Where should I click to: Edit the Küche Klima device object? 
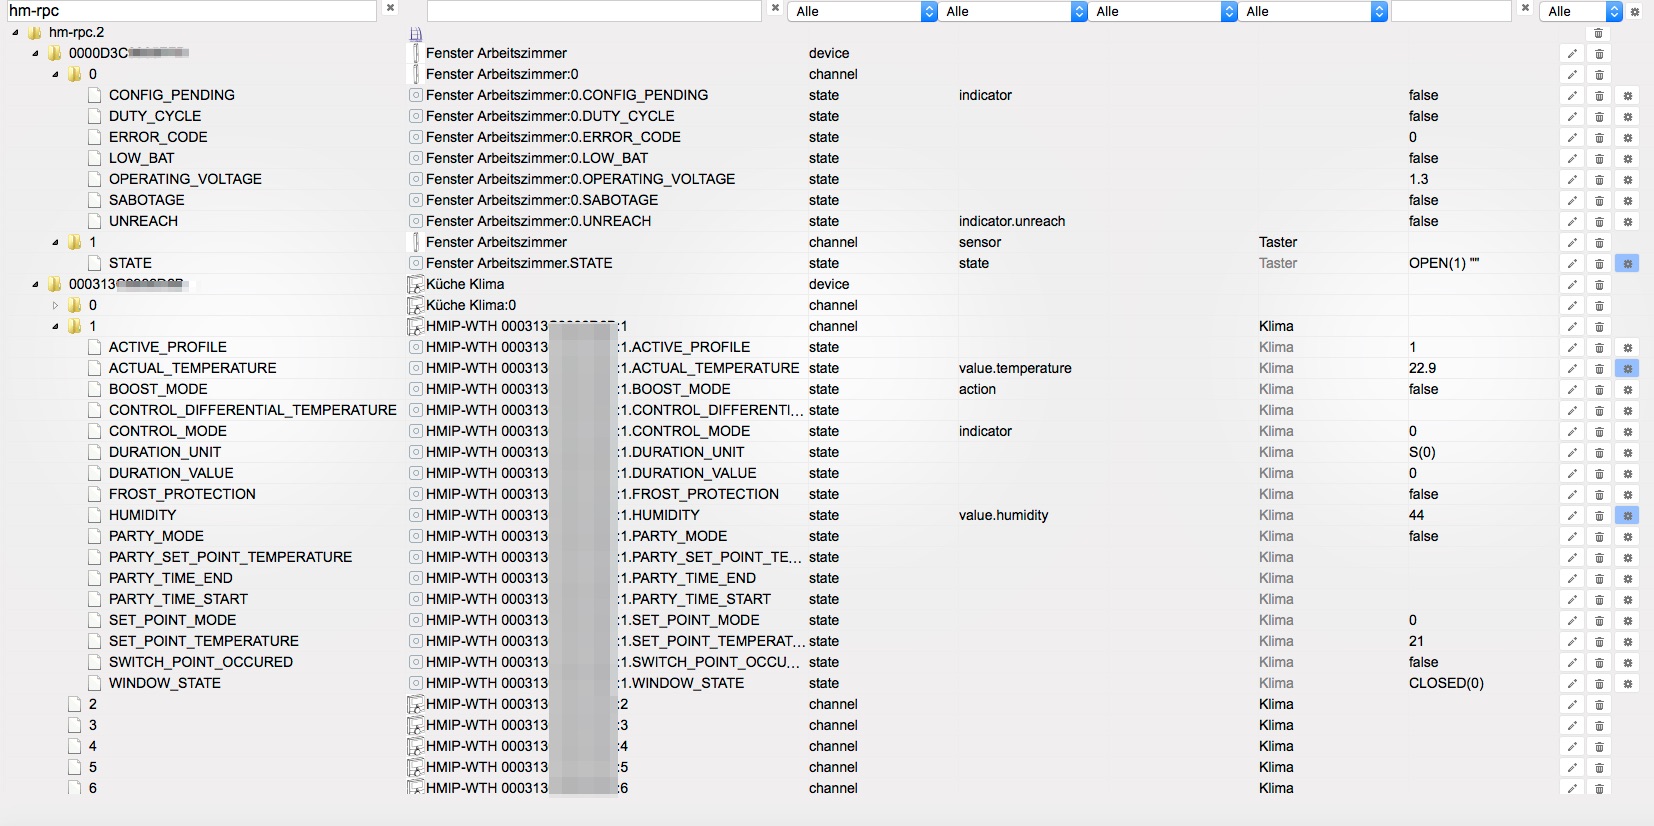pyautogui.click(x=1572, y=285)
